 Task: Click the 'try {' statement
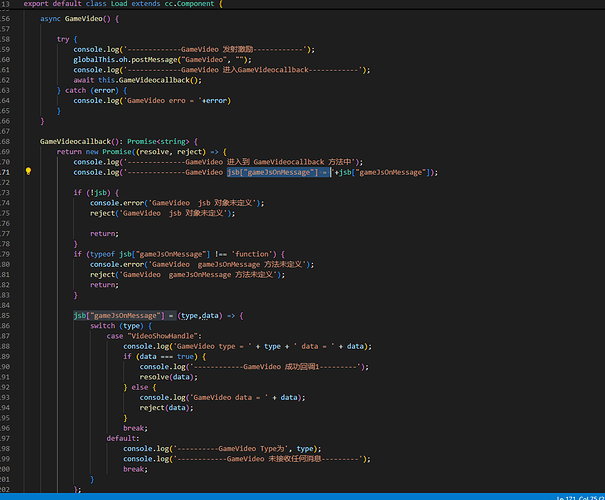coord(67,39)
